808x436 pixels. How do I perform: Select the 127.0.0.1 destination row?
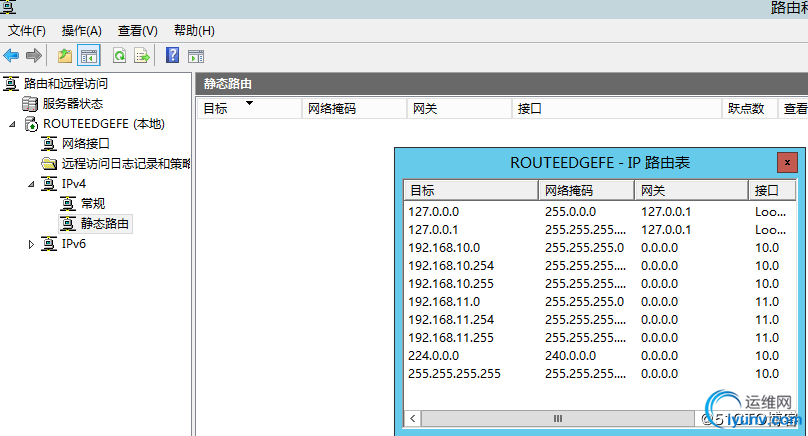[600, 230]
